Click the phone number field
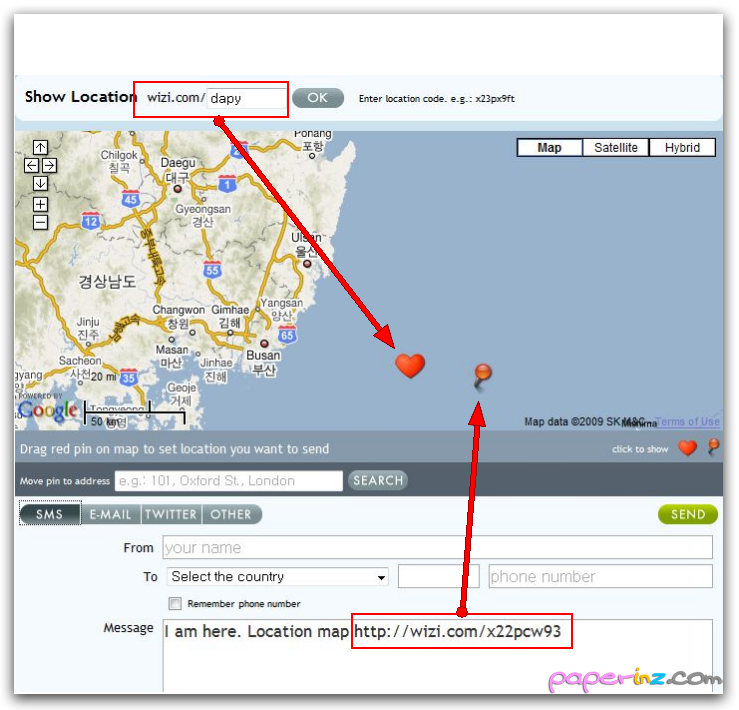 click(x=600, y=576)
